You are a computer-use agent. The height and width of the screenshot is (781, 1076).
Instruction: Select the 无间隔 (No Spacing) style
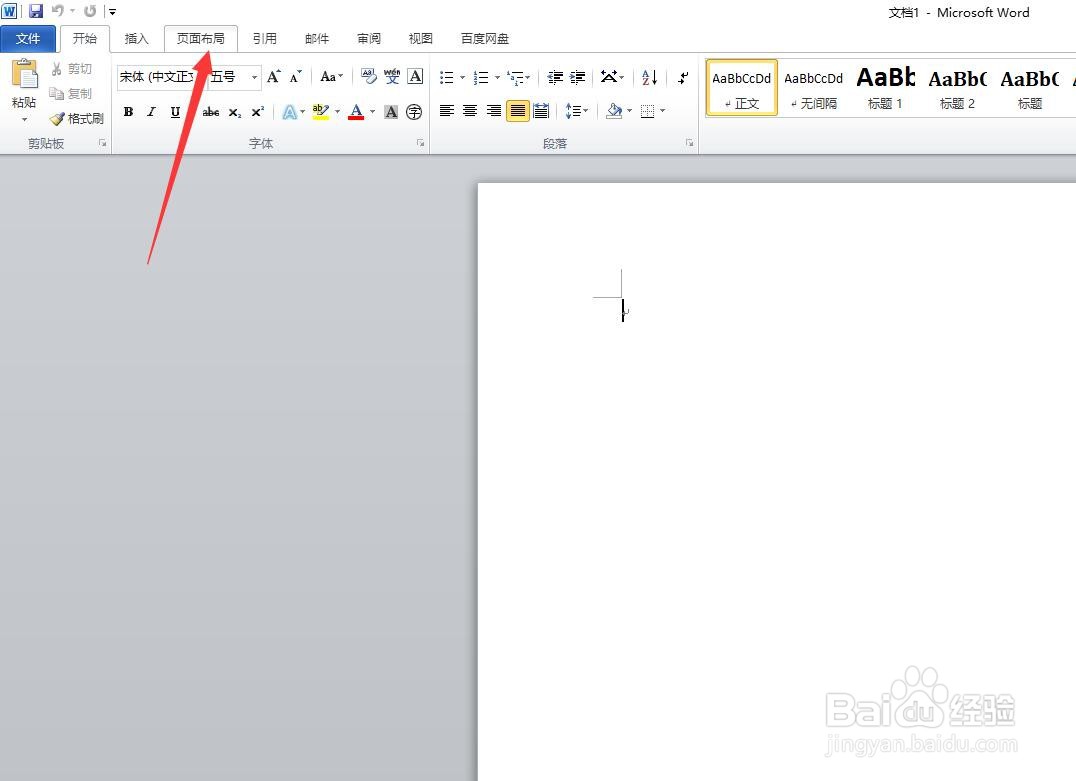tap(814, 88)
